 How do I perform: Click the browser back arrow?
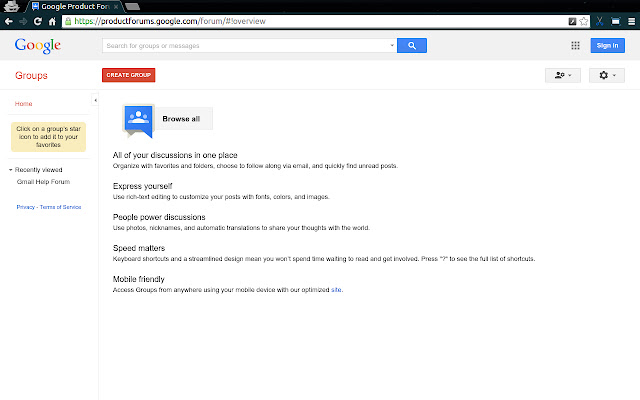[9, 21]
